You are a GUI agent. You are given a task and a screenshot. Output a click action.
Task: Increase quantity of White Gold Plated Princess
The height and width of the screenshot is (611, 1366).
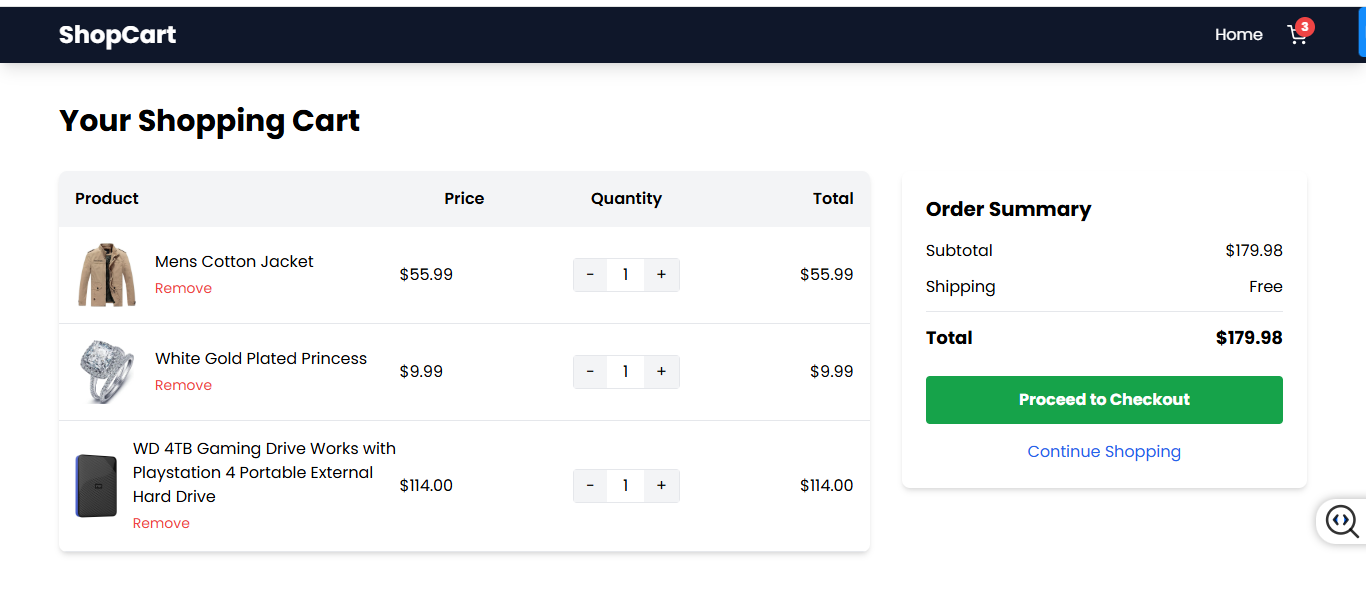[x=661, y=372]
